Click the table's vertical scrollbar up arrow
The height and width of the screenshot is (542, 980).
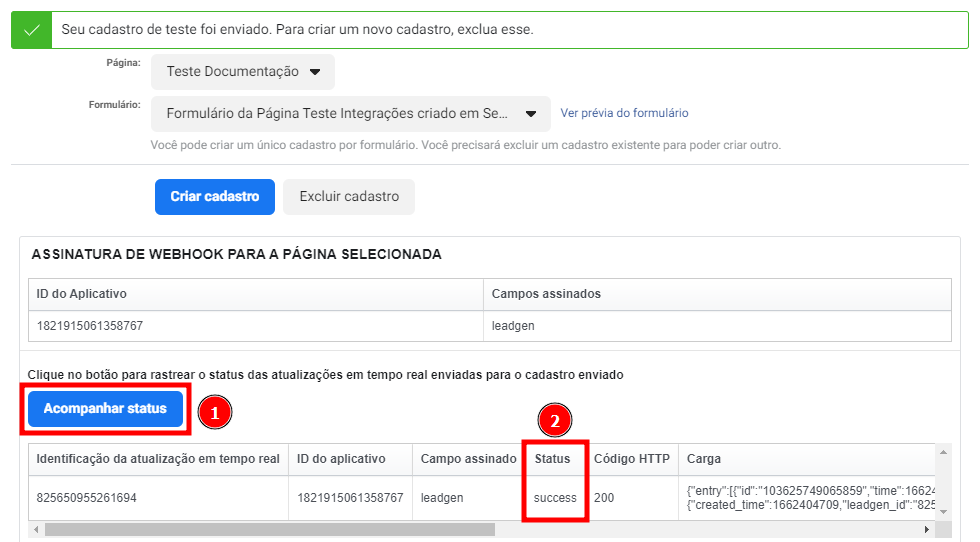942,453
